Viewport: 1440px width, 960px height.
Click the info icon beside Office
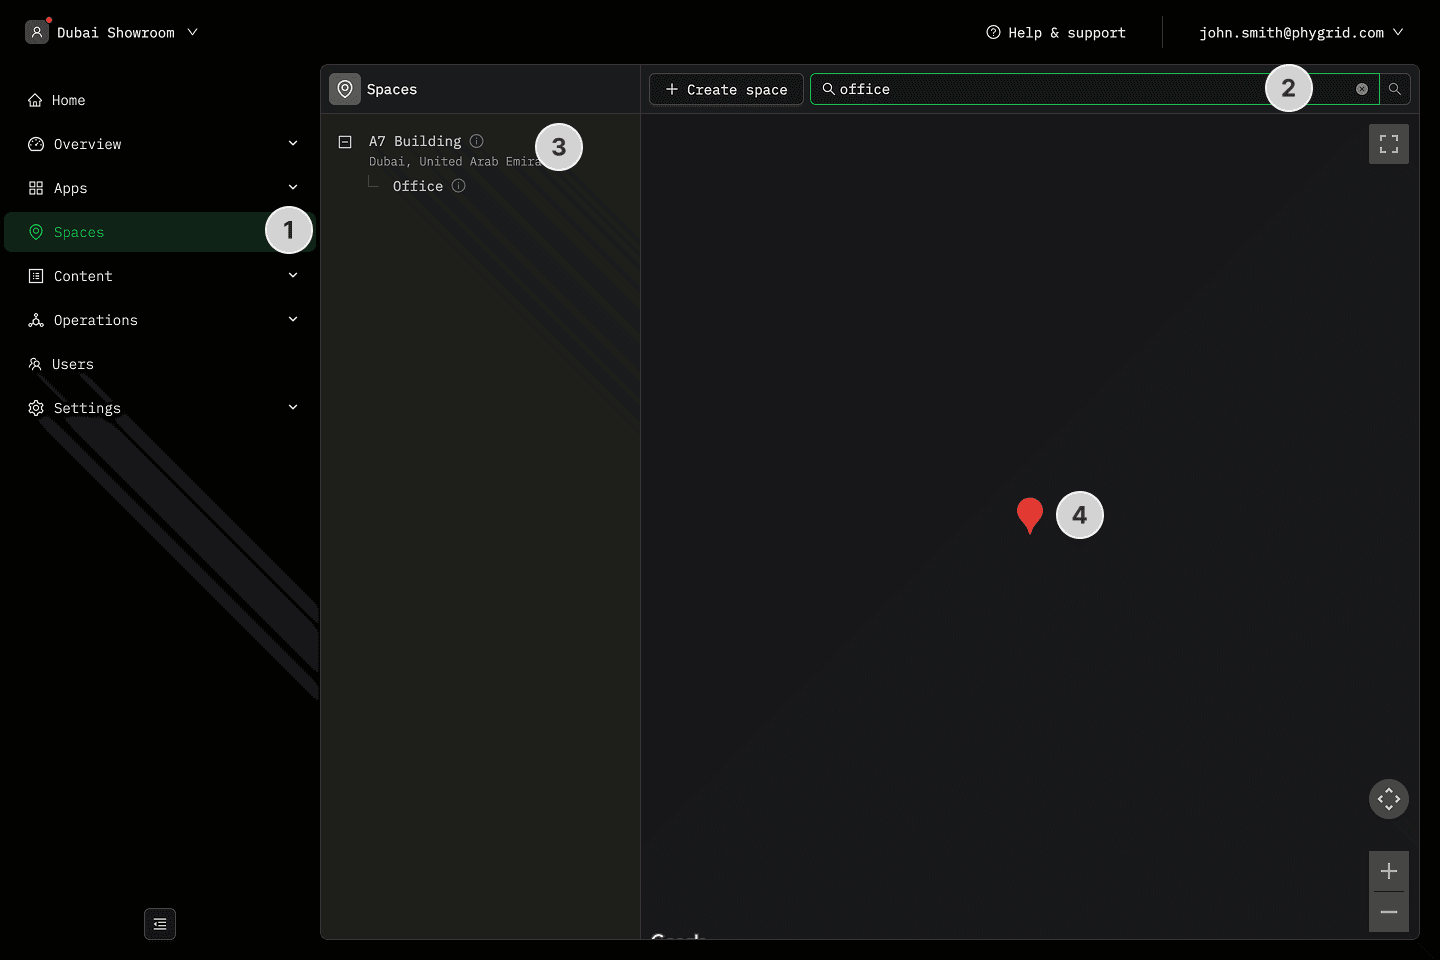coord(458,186)
